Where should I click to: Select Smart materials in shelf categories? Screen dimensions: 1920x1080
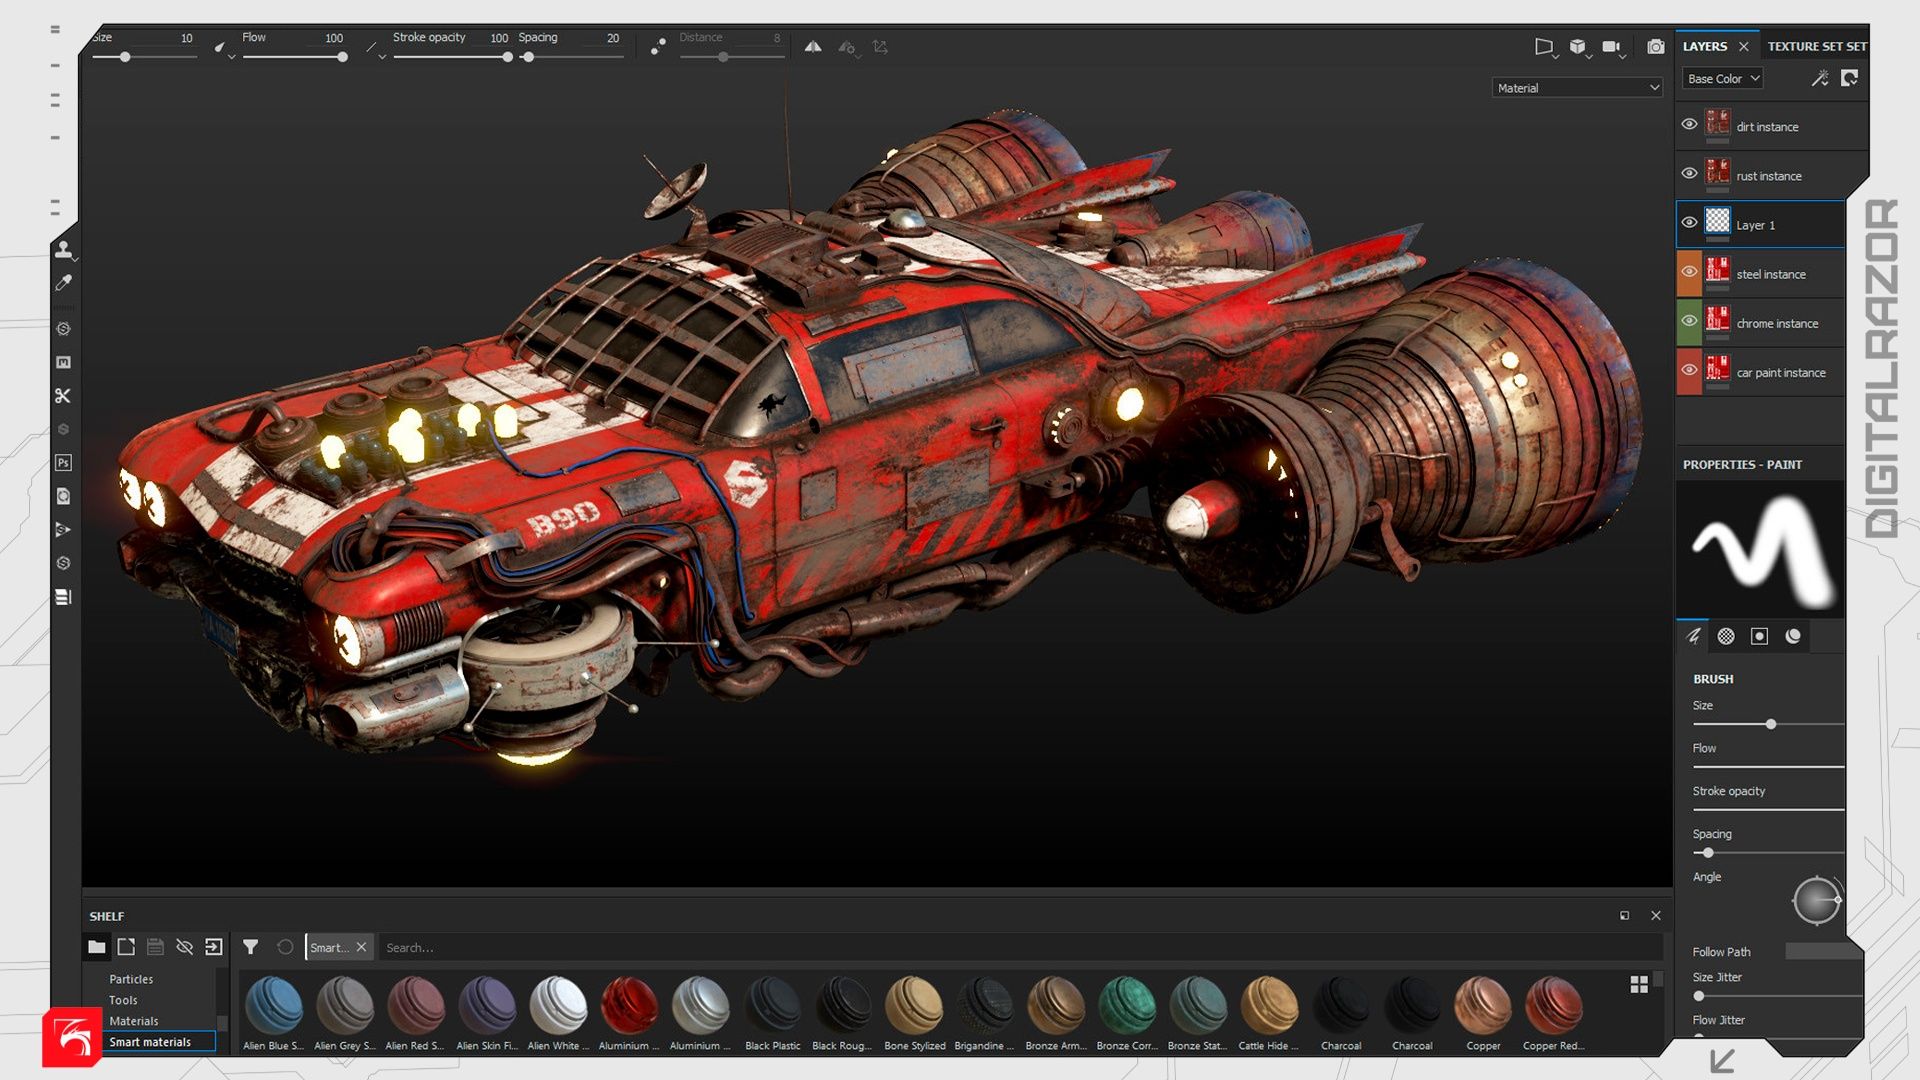point(150,1042)
